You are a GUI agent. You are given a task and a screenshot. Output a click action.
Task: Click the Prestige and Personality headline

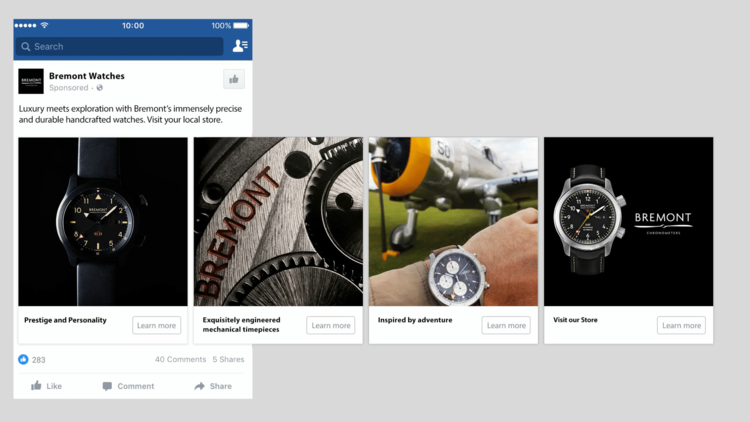(66, 320)
